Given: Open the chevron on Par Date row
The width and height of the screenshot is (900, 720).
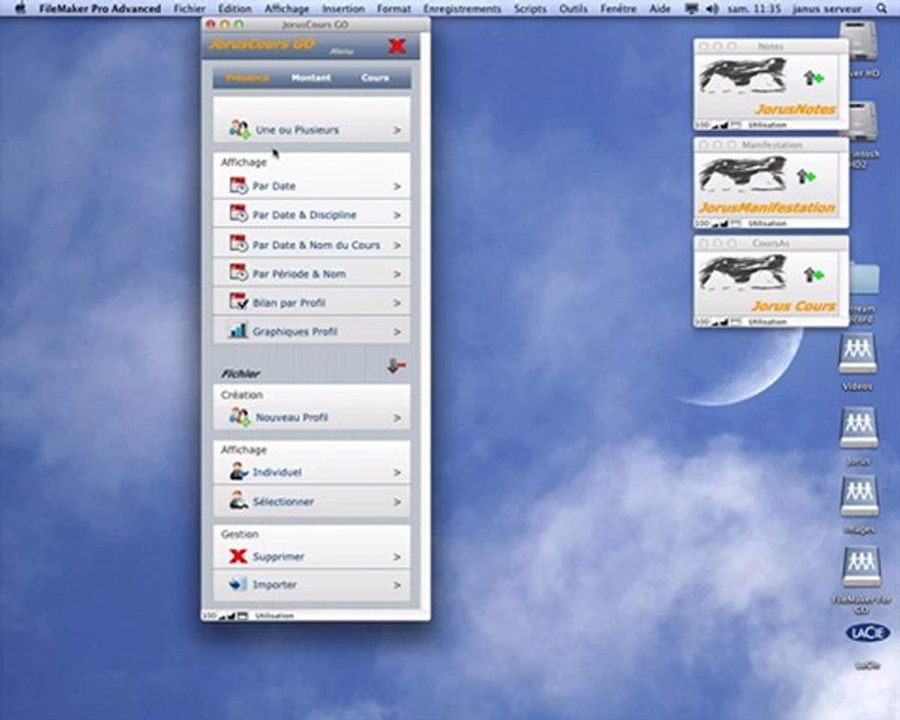Looking at the screenshot, I should coord(397,187).
